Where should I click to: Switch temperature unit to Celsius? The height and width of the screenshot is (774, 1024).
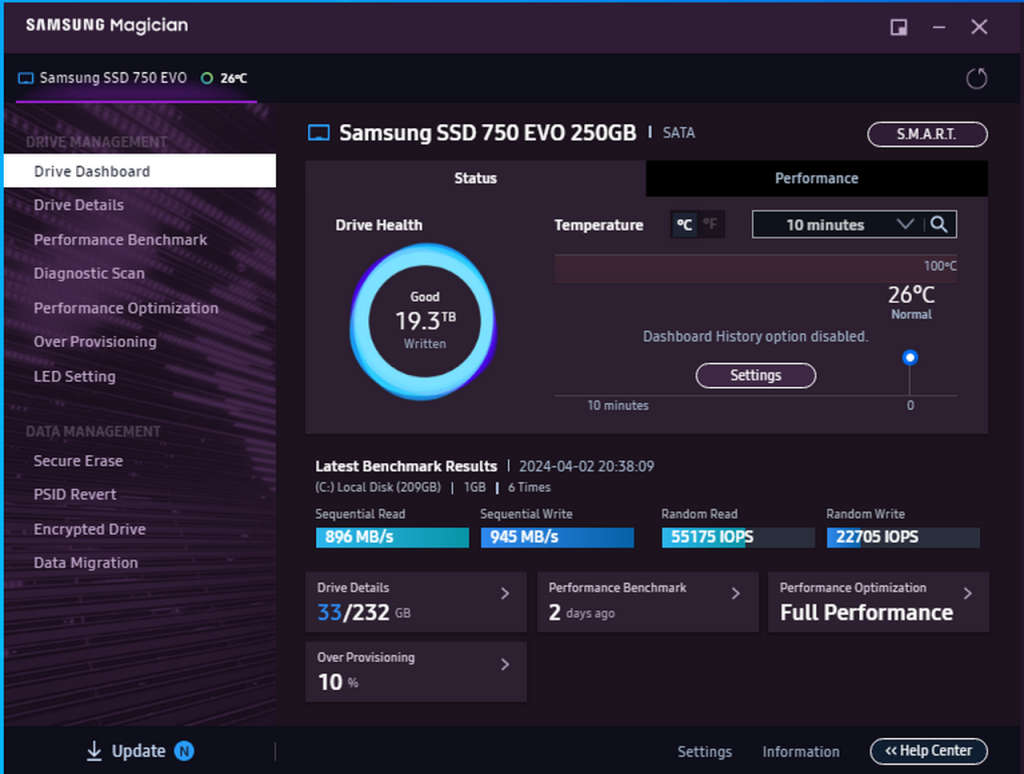click(x=684, y=225)
